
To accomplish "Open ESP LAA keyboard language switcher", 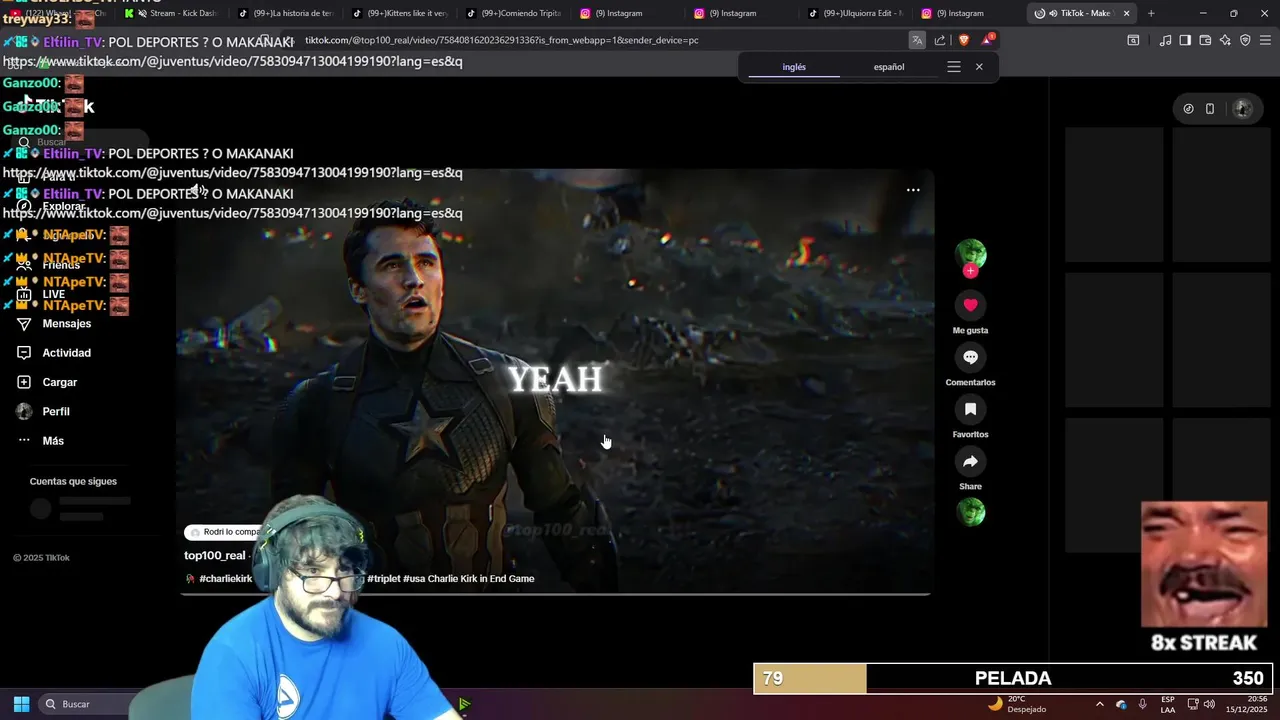I will (1168, 704).
